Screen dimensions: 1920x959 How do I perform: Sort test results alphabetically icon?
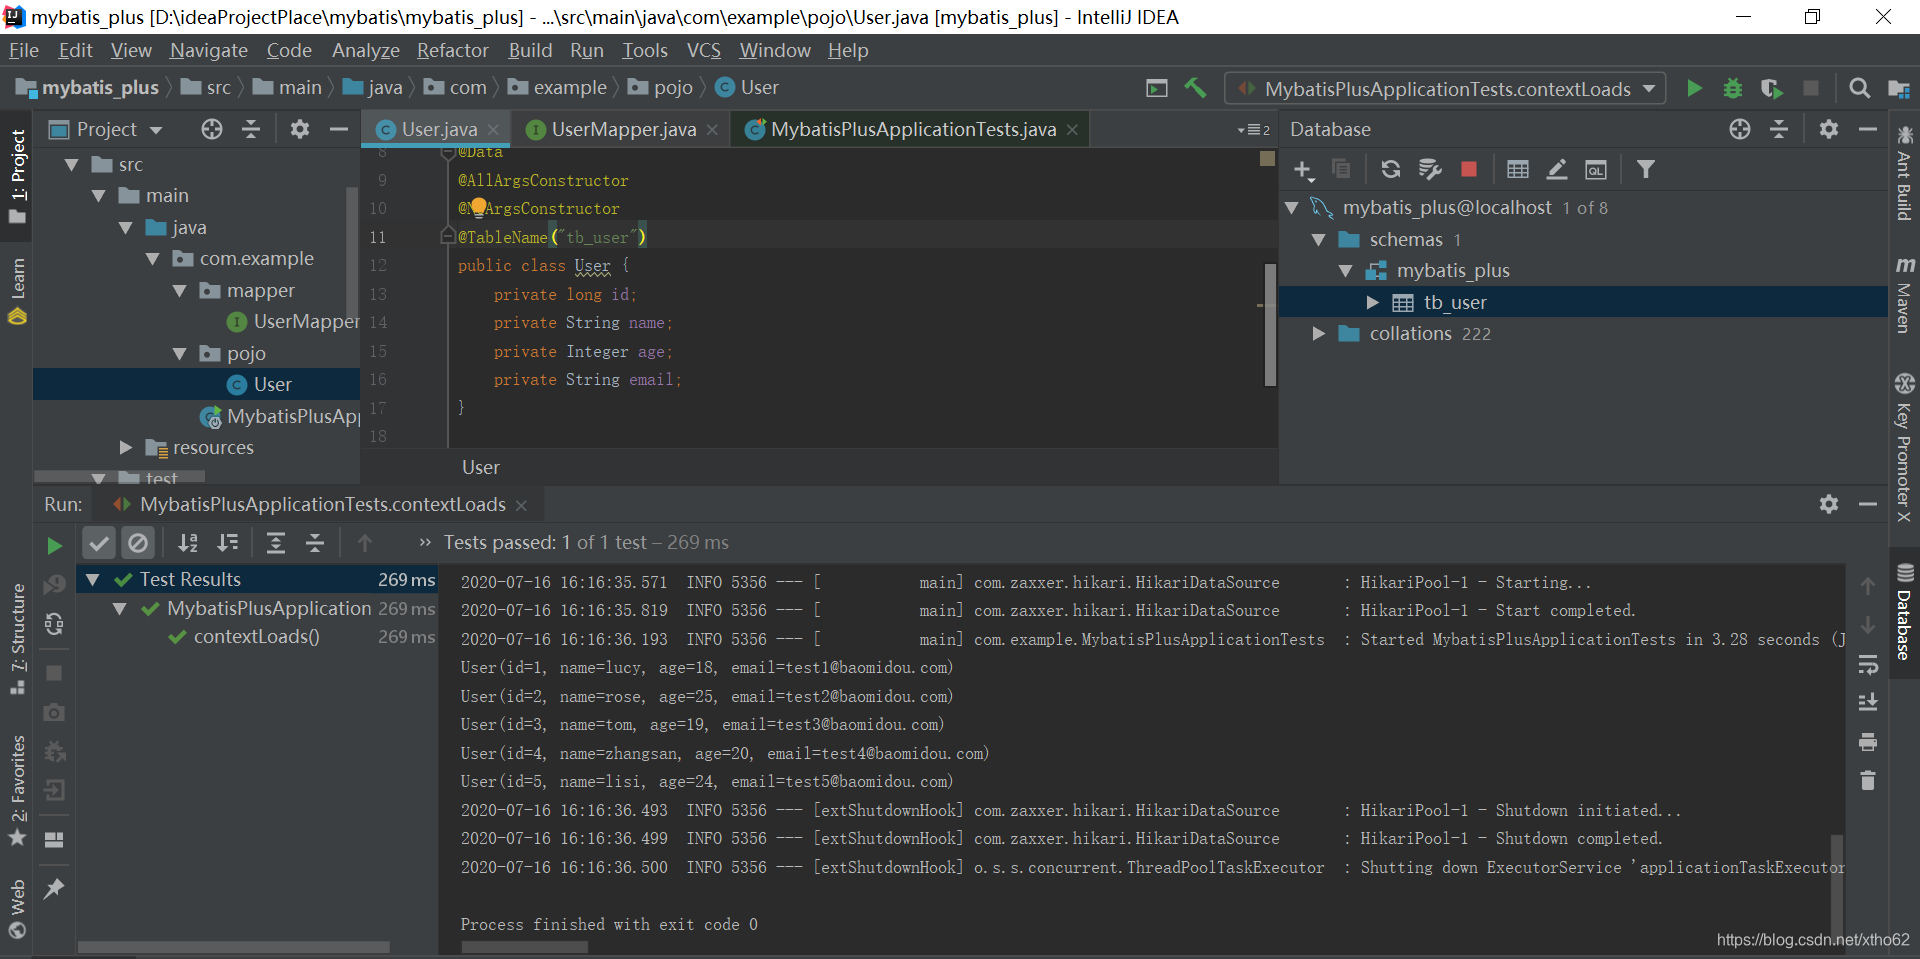tap(187, 542)
